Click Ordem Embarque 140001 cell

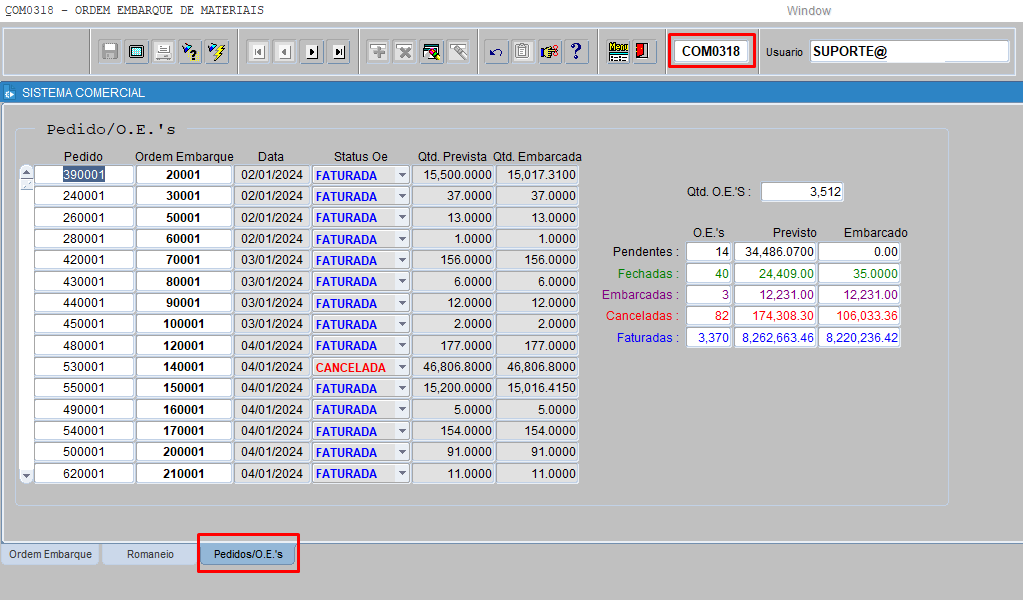pyautogui.click(x=183, y=367)
